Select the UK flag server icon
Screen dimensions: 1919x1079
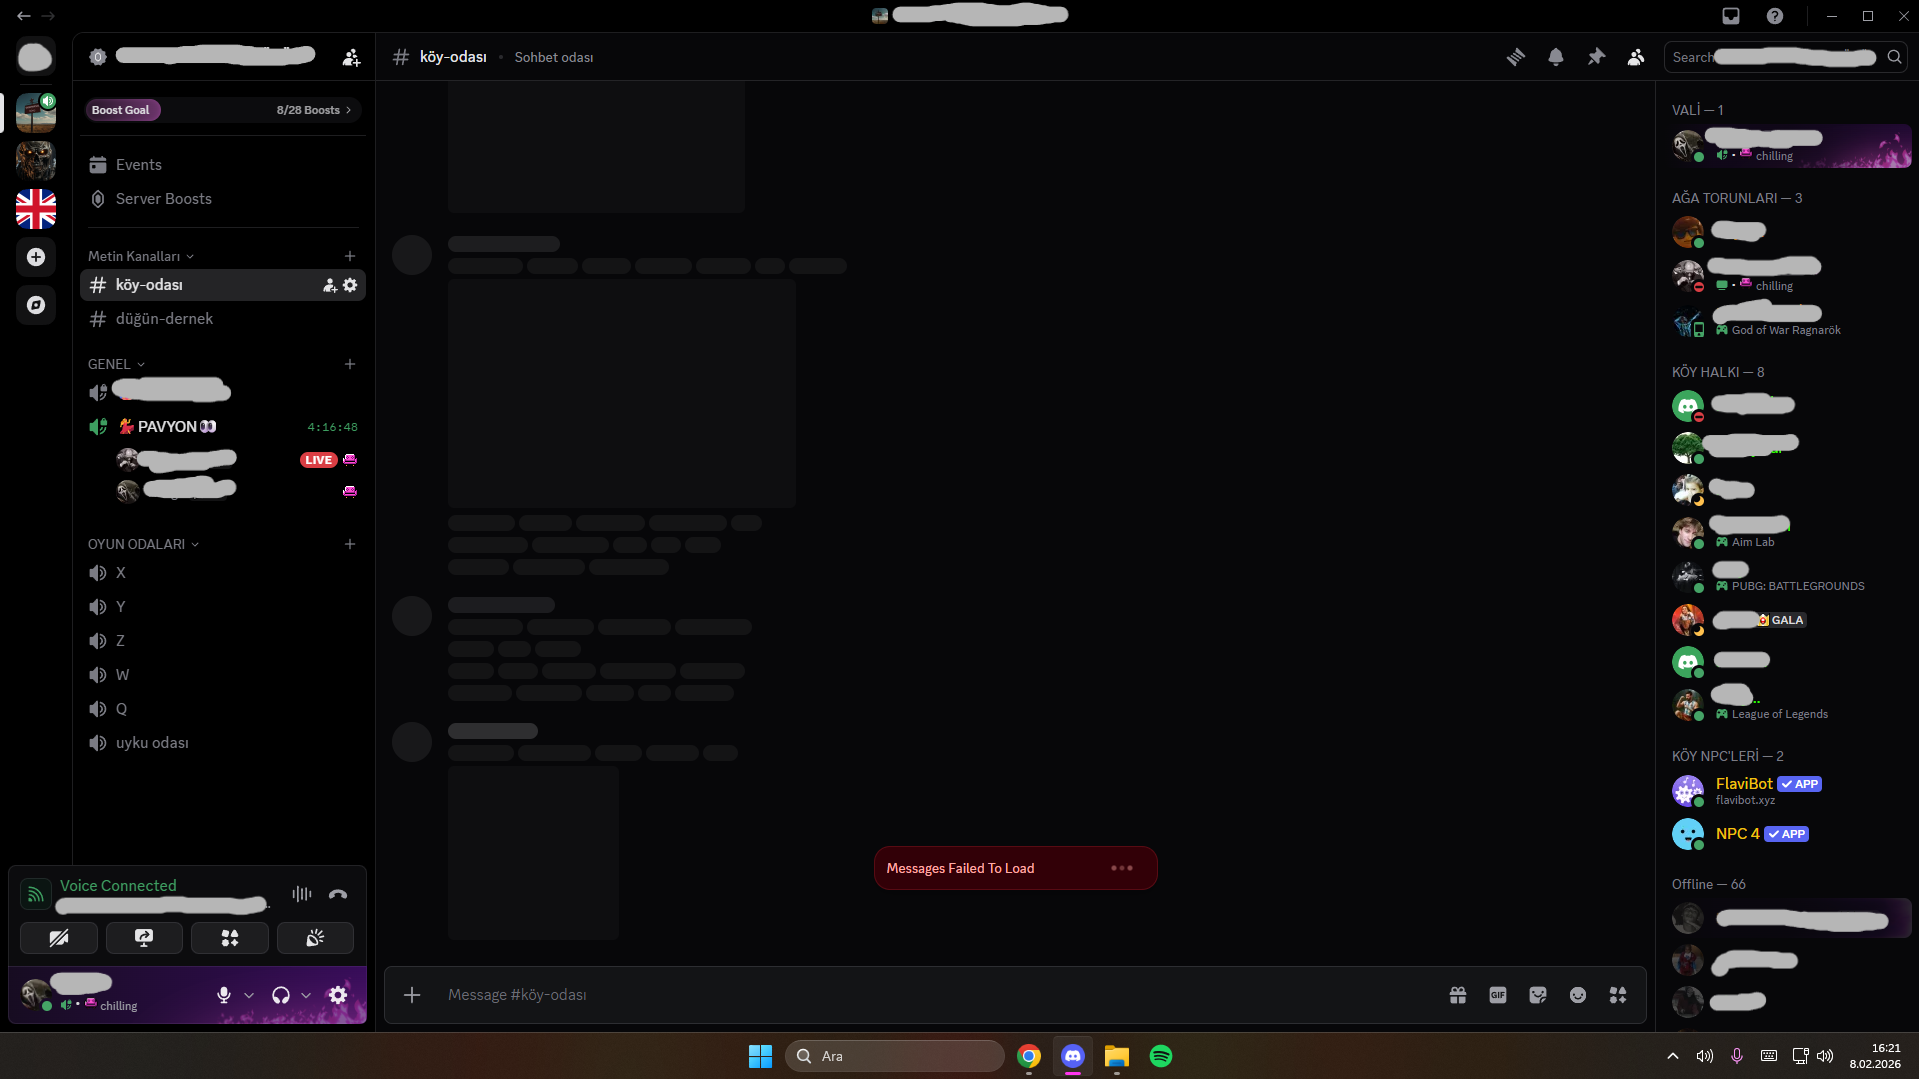(x=35, y=209)
